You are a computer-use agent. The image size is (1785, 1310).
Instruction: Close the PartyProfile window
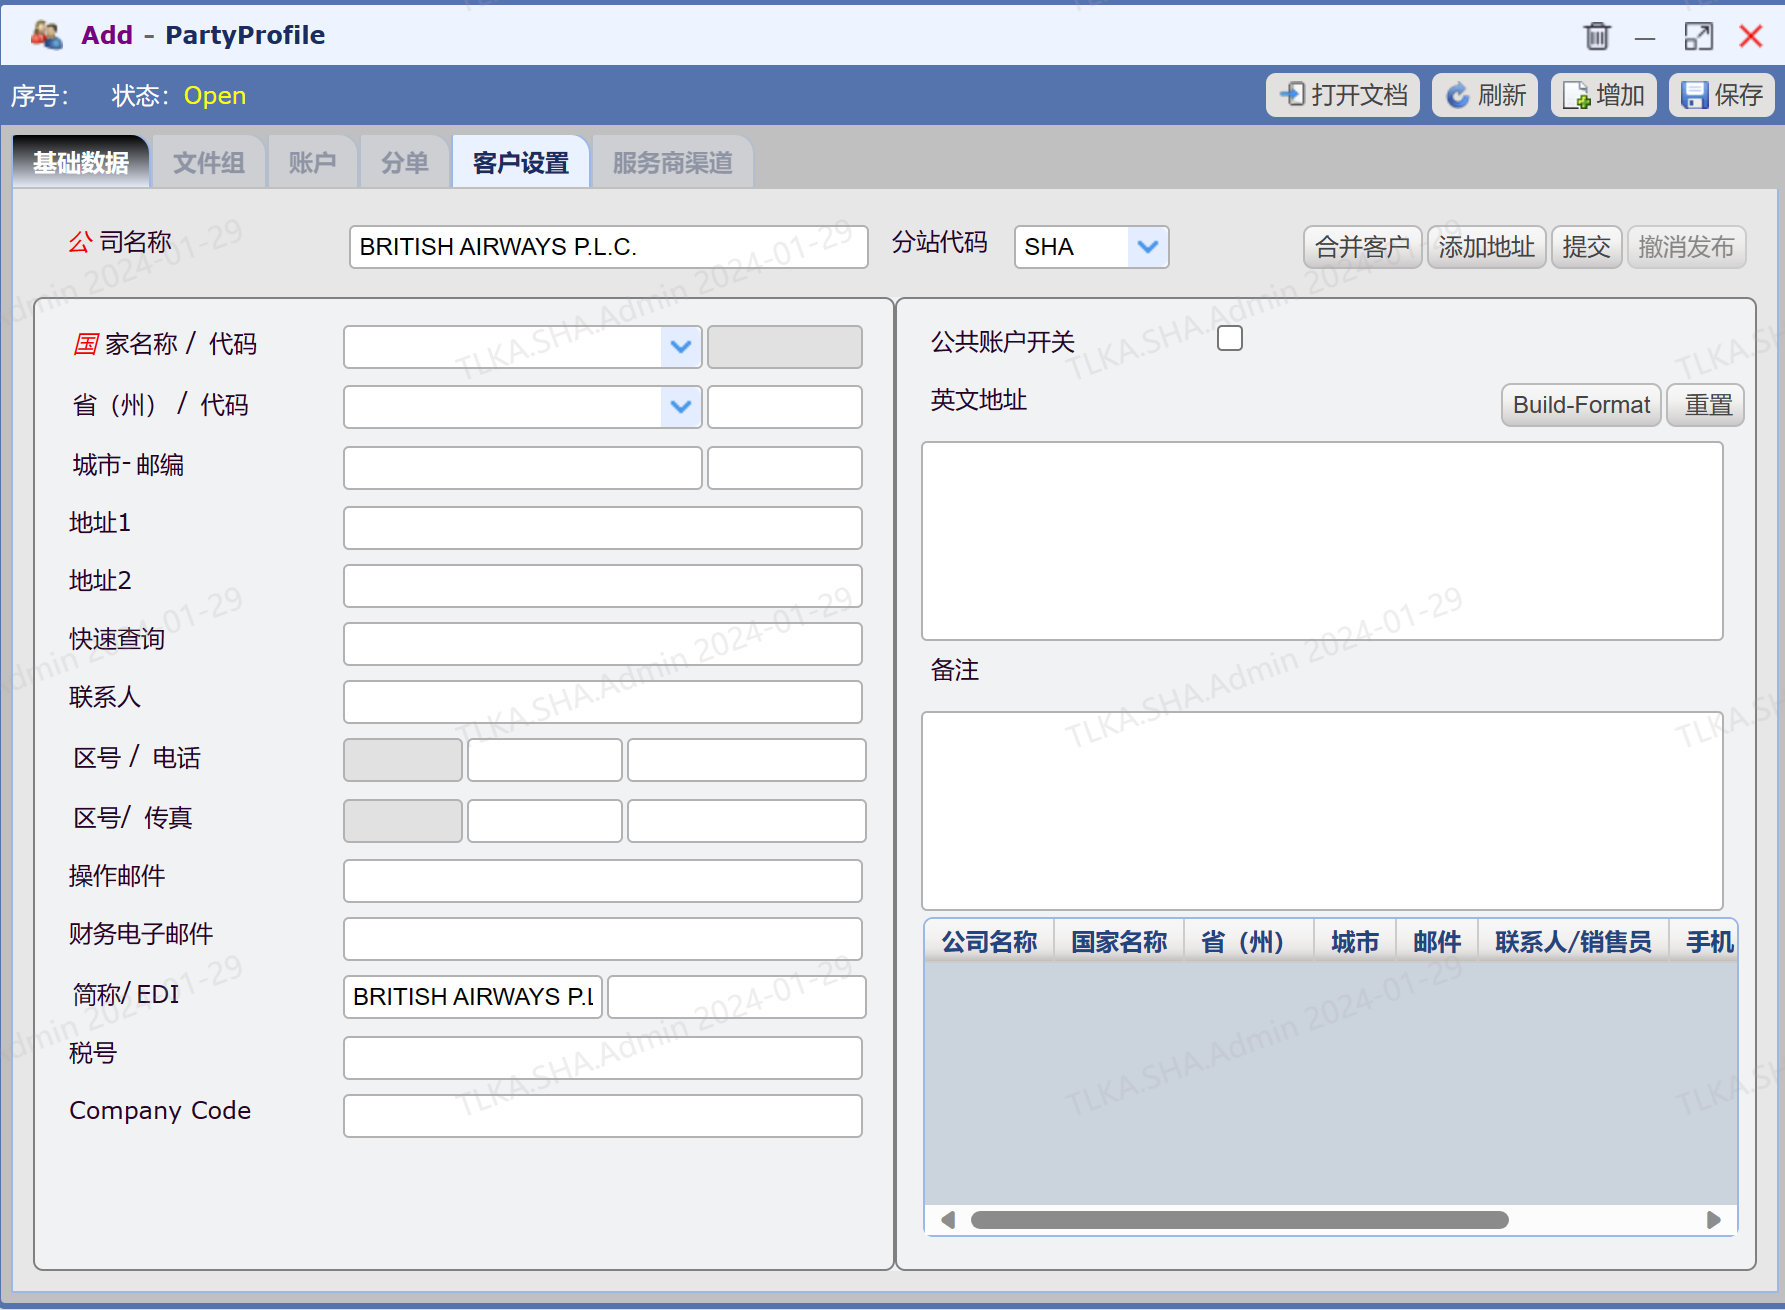click(x=1751, y=36)
